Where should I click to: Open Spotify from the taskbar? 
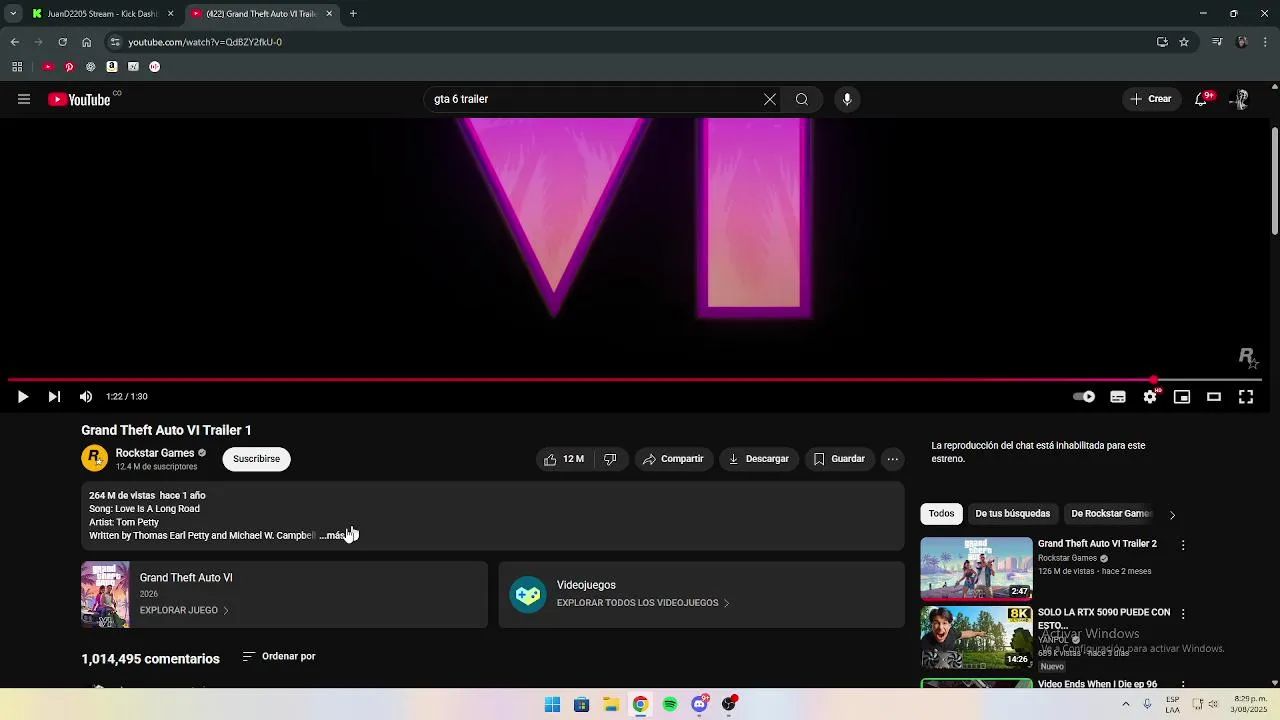point(670,704)
